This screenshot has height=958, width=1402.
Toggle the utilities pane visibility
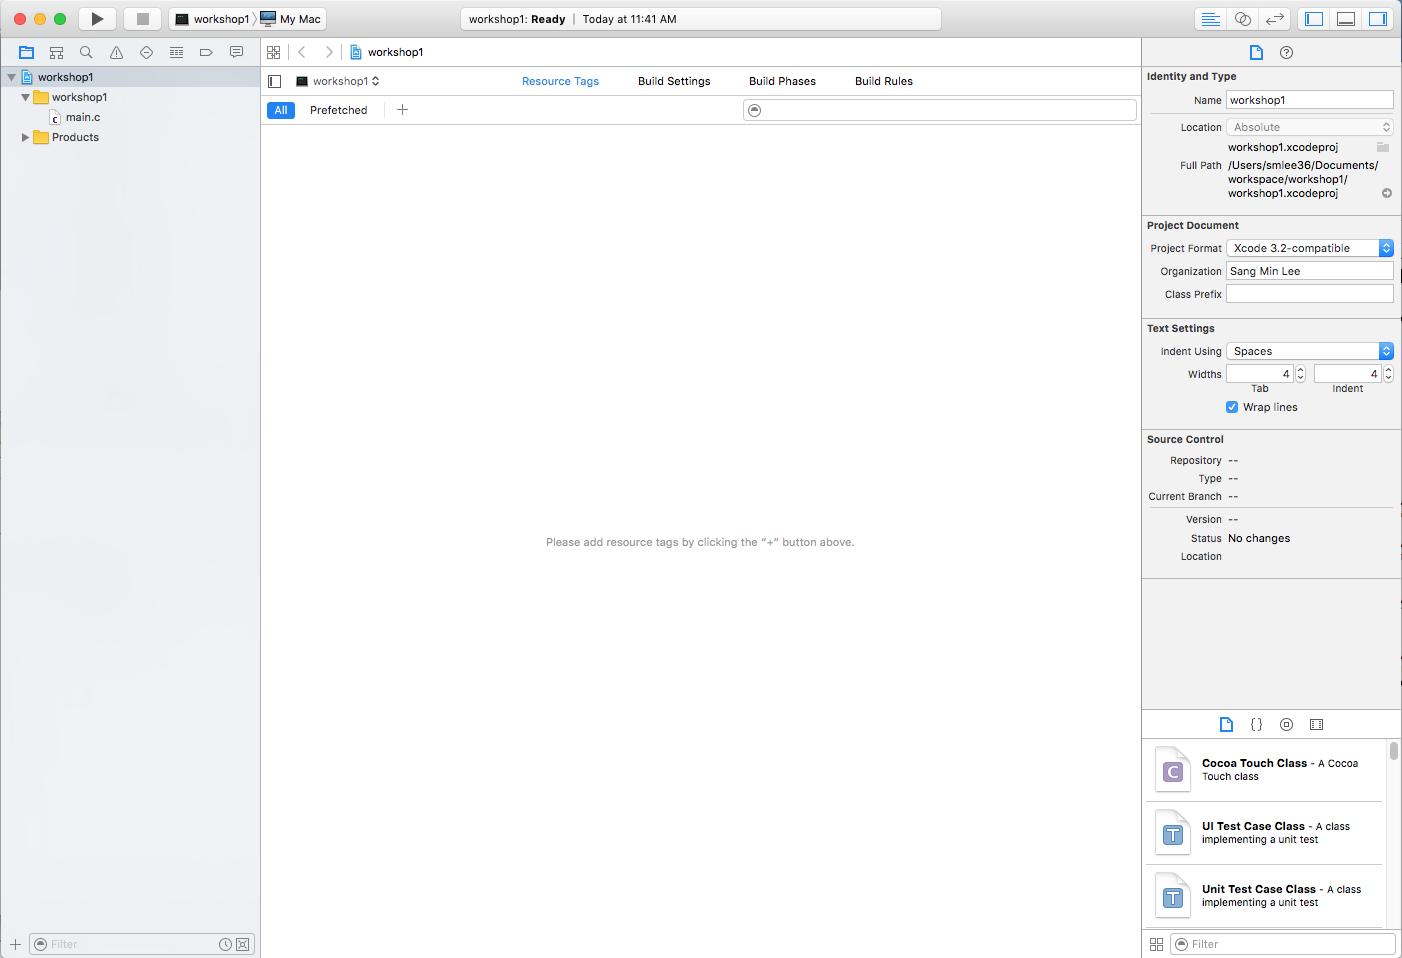(1378, 19)
